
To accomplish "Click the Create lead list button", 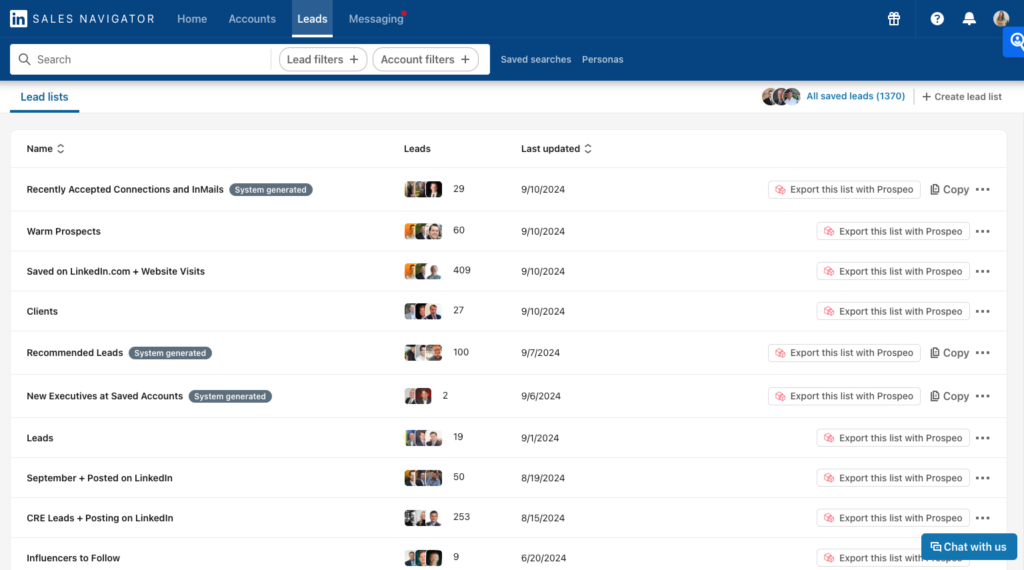I will (x=961, y=97).
